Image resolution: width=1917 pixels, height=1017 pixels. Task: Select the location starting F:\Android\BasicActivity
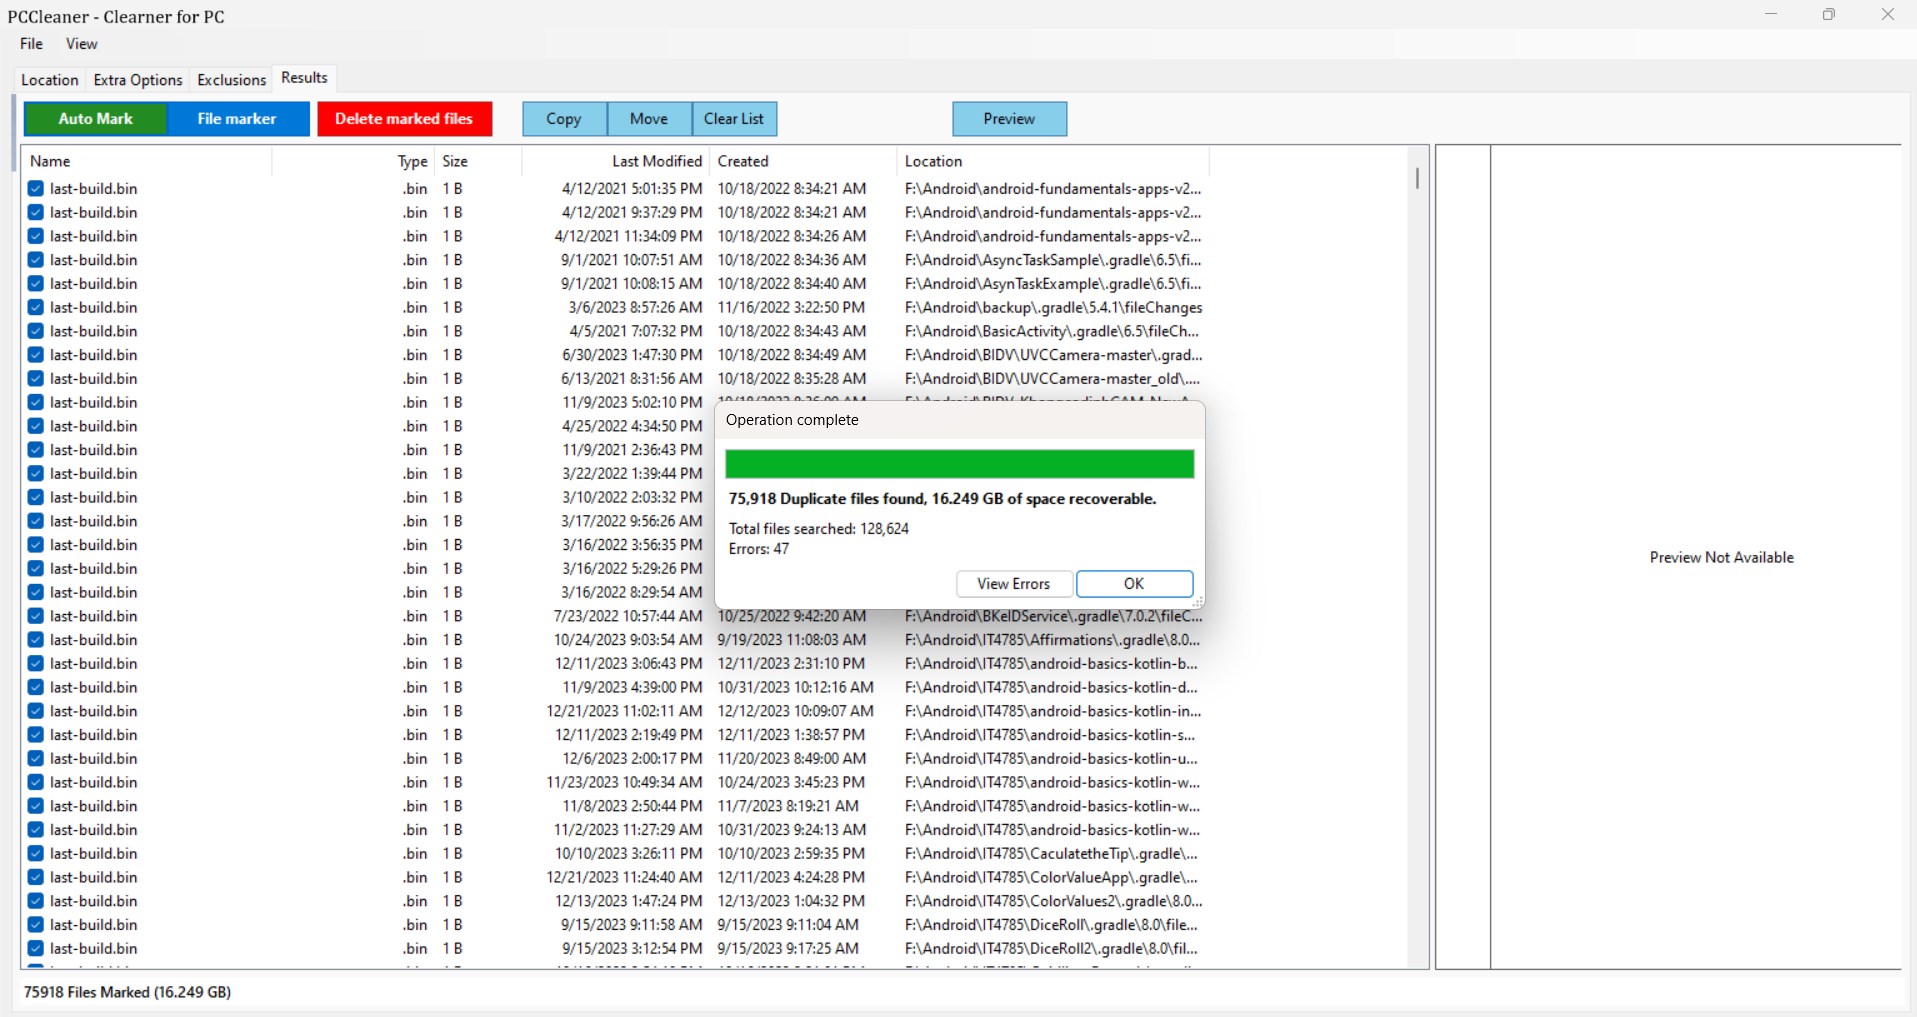1052,331
